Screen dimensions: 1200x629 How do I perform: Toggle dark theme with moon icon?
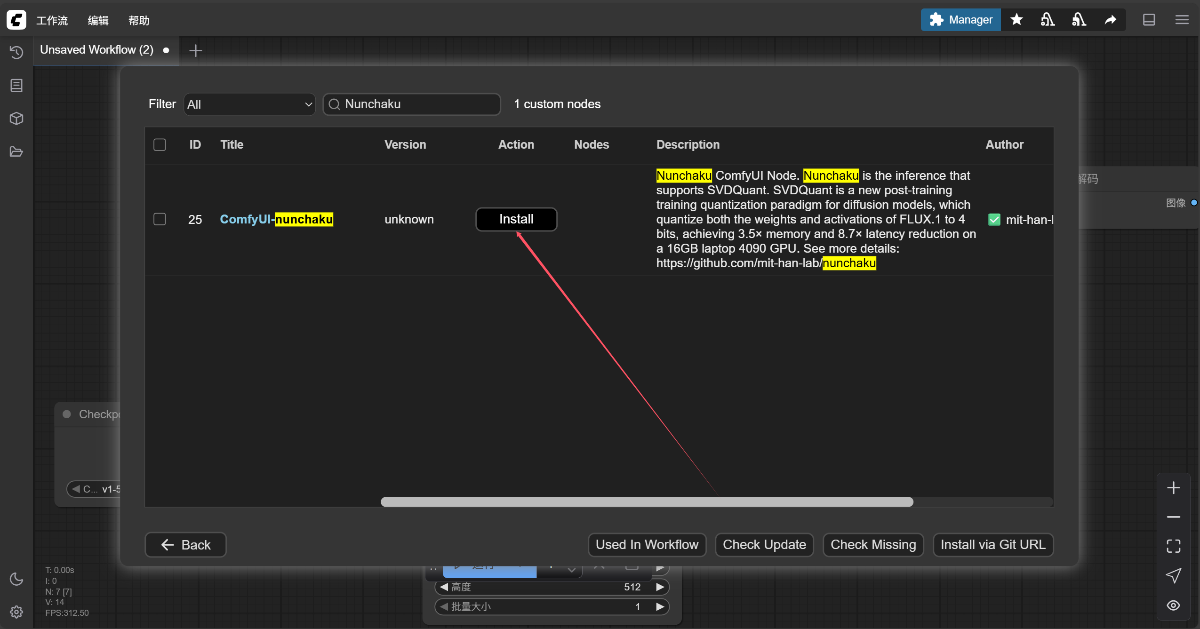(16, 579)
